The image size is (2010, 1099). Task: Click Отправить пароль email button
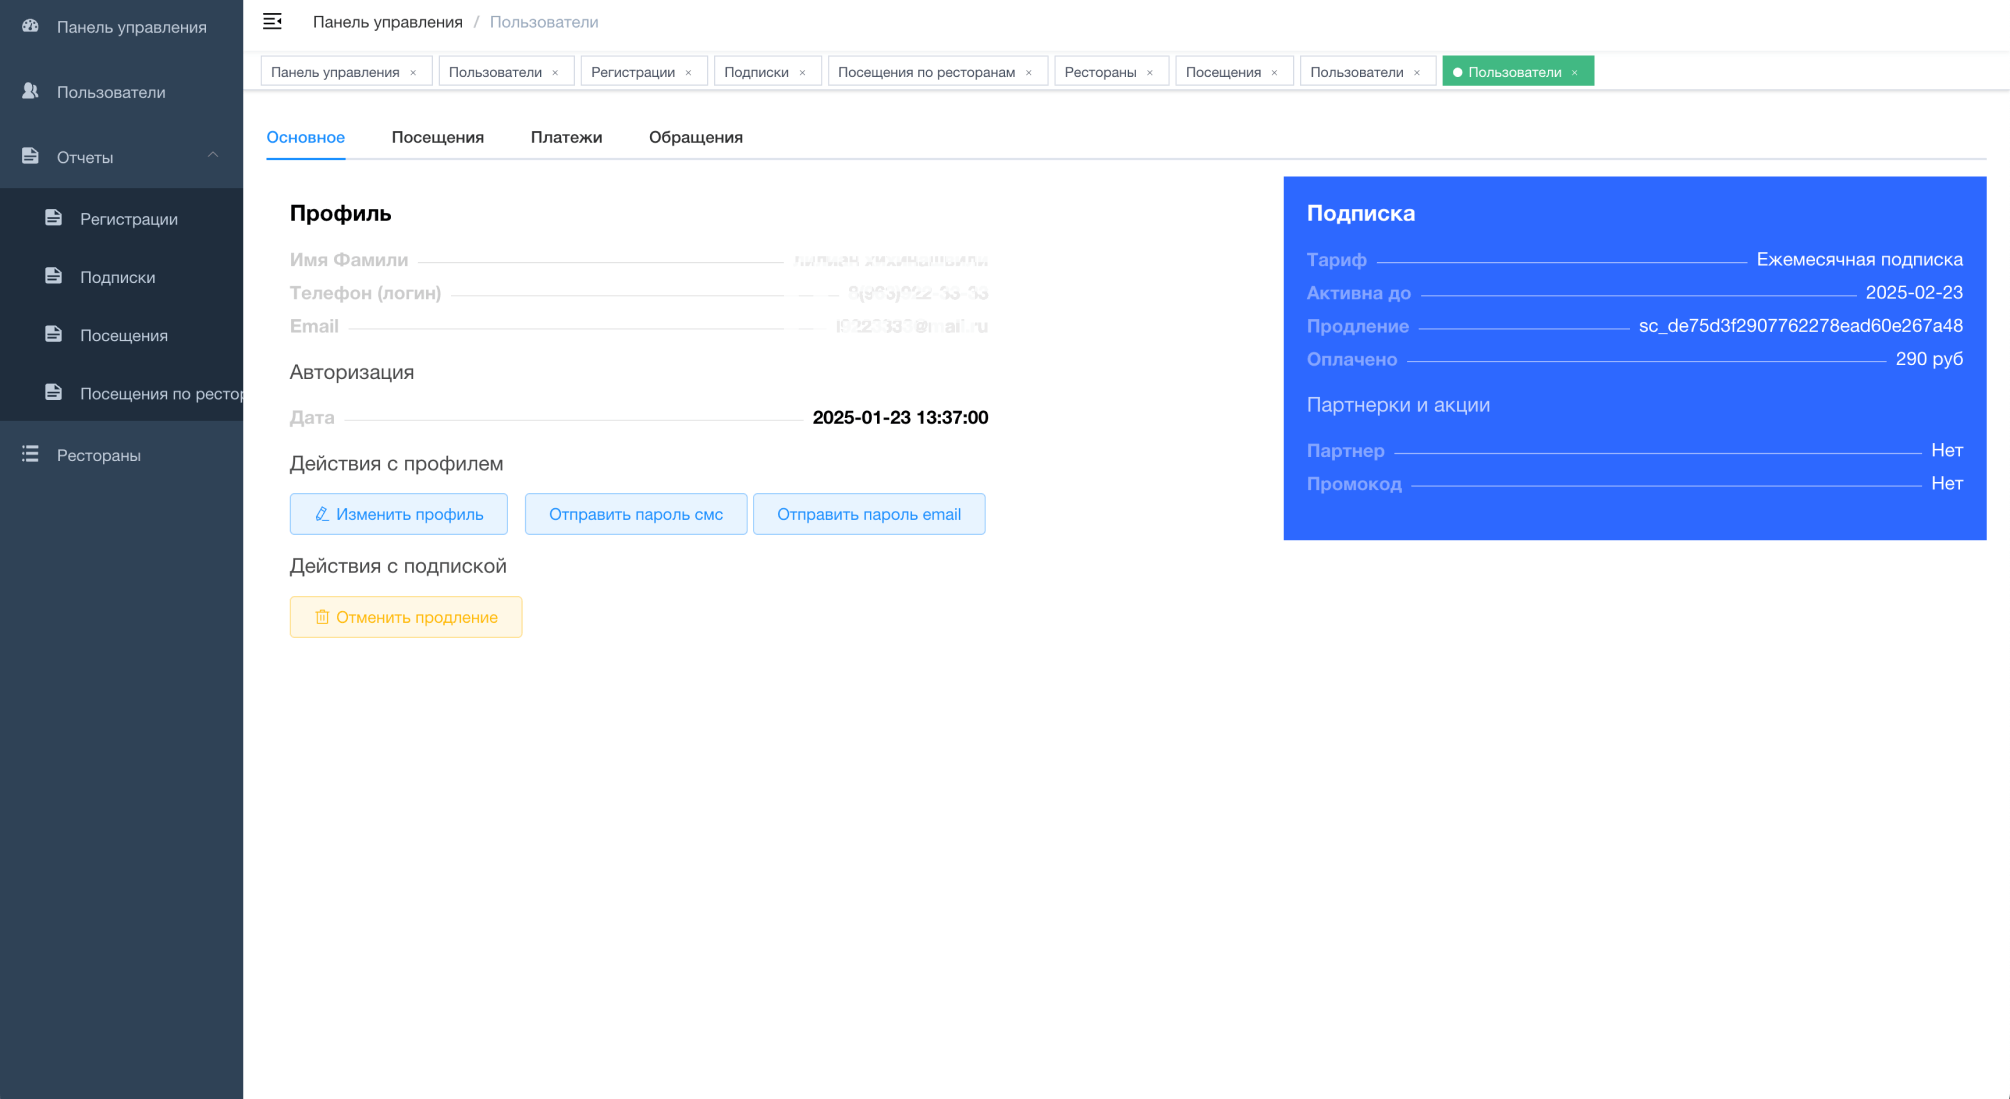coord(868,514)
